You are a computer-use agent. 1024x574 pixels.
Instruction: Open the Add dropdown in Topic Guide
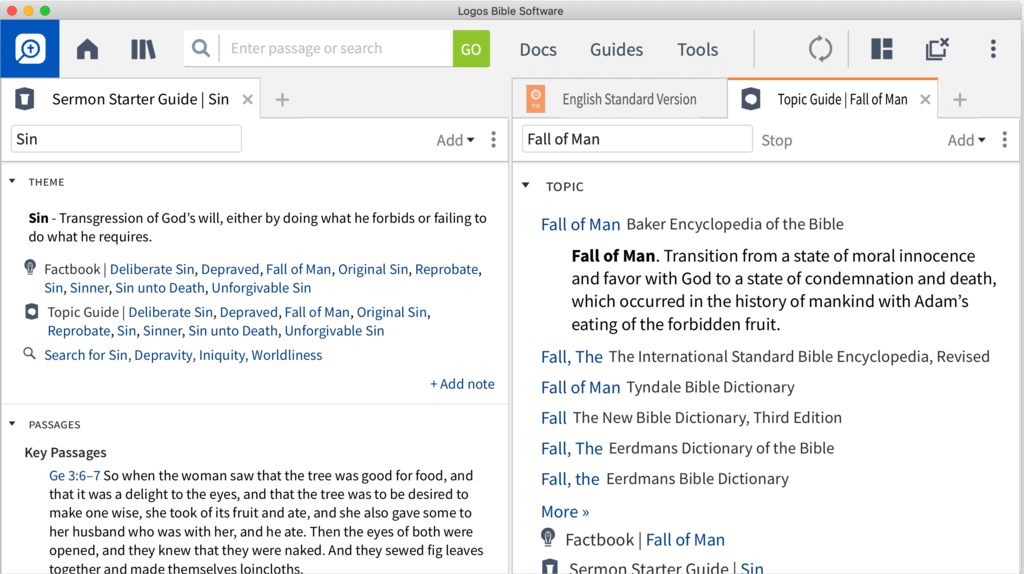(x=967, y=140)
